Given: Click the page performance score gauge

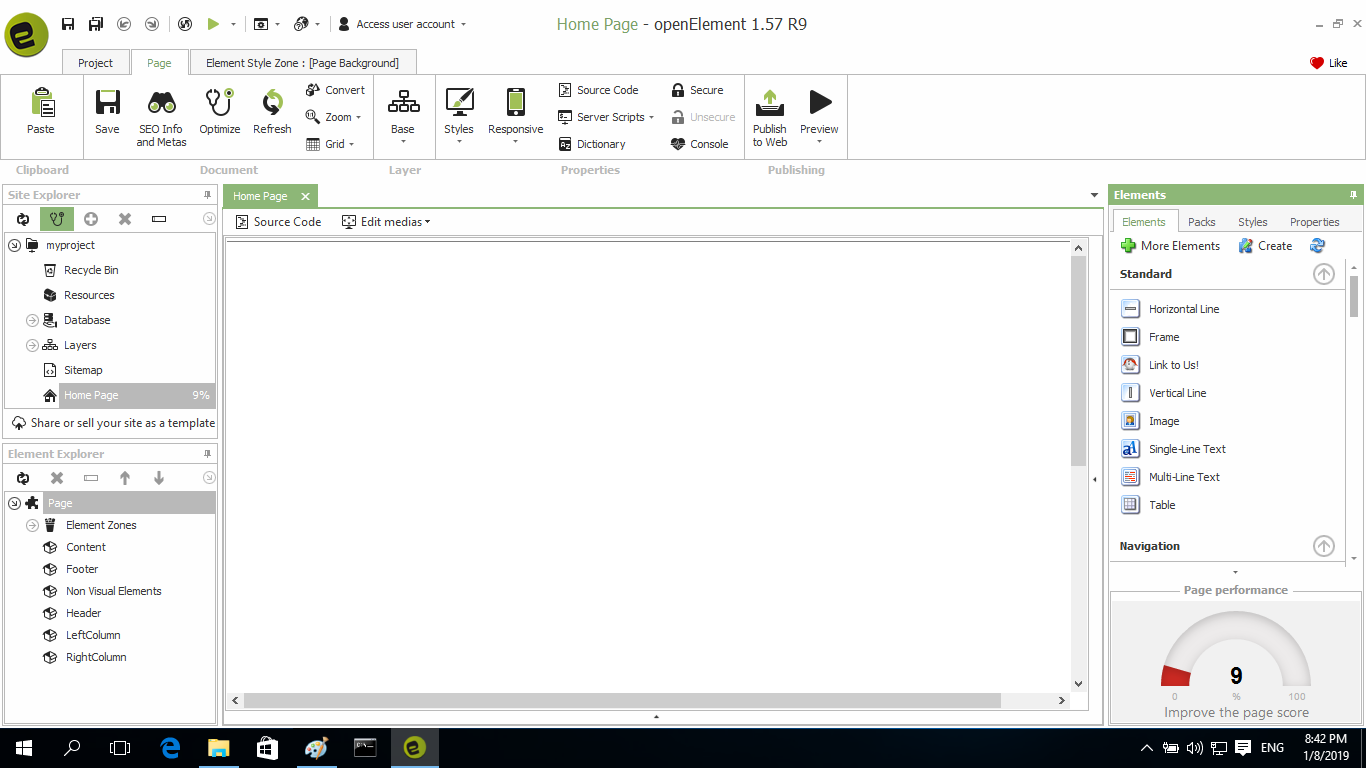Looking at the screenshot, I should coord(1236,660).
